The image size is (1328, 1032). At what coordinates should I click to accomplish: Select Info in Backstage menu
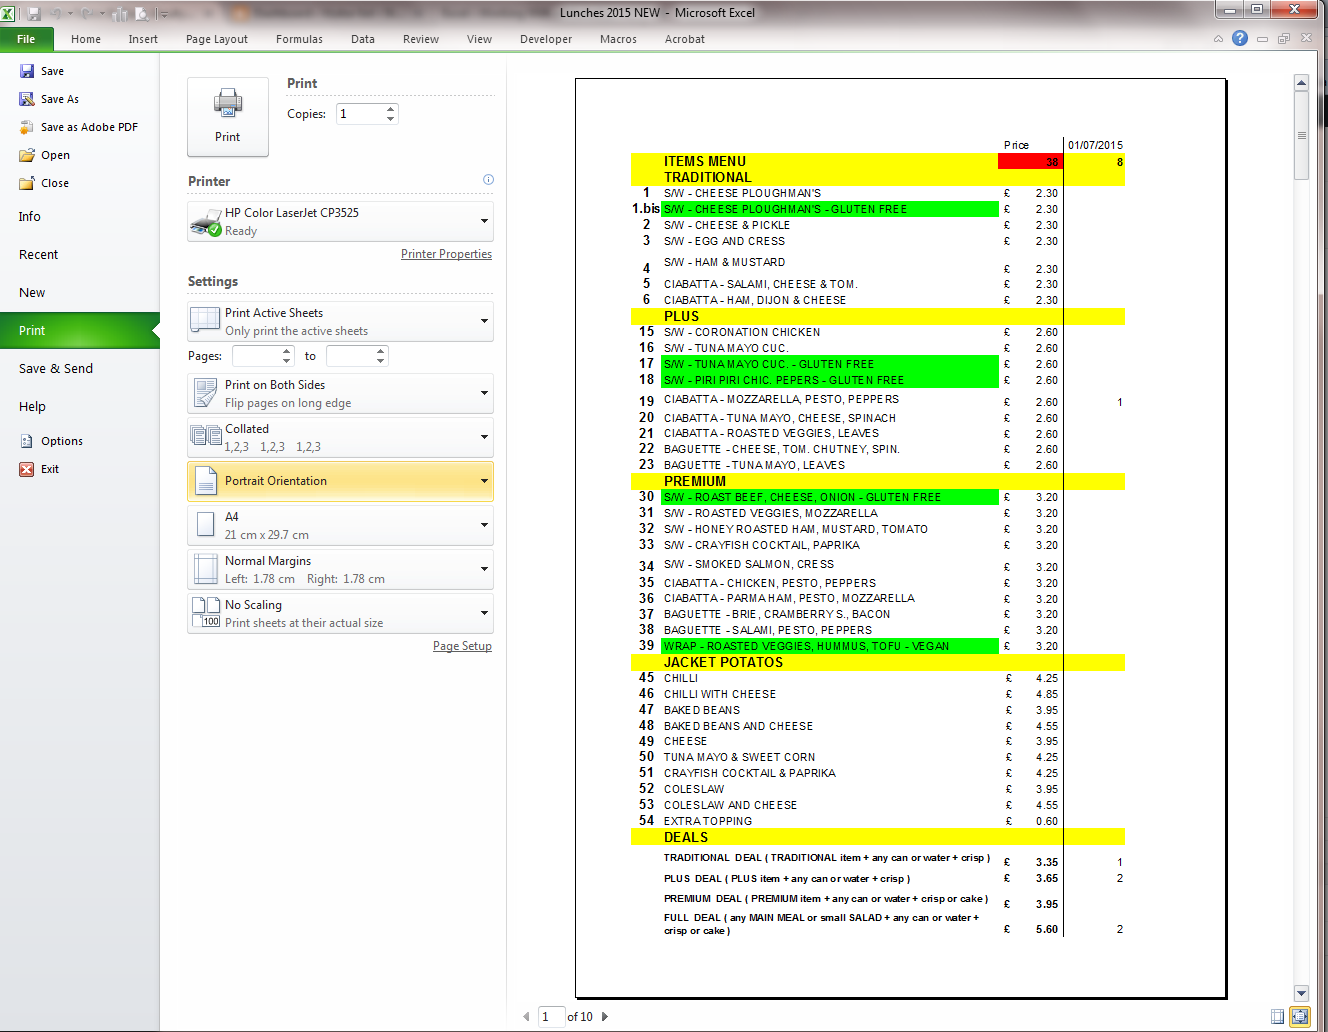click(80, 216)
